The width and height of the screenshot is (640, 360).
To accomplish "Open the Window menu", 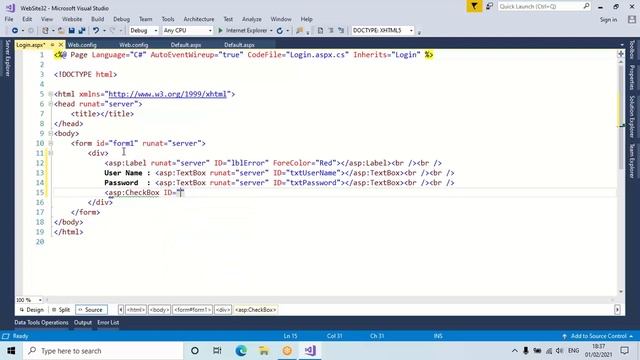I will [x=281, y=19].
